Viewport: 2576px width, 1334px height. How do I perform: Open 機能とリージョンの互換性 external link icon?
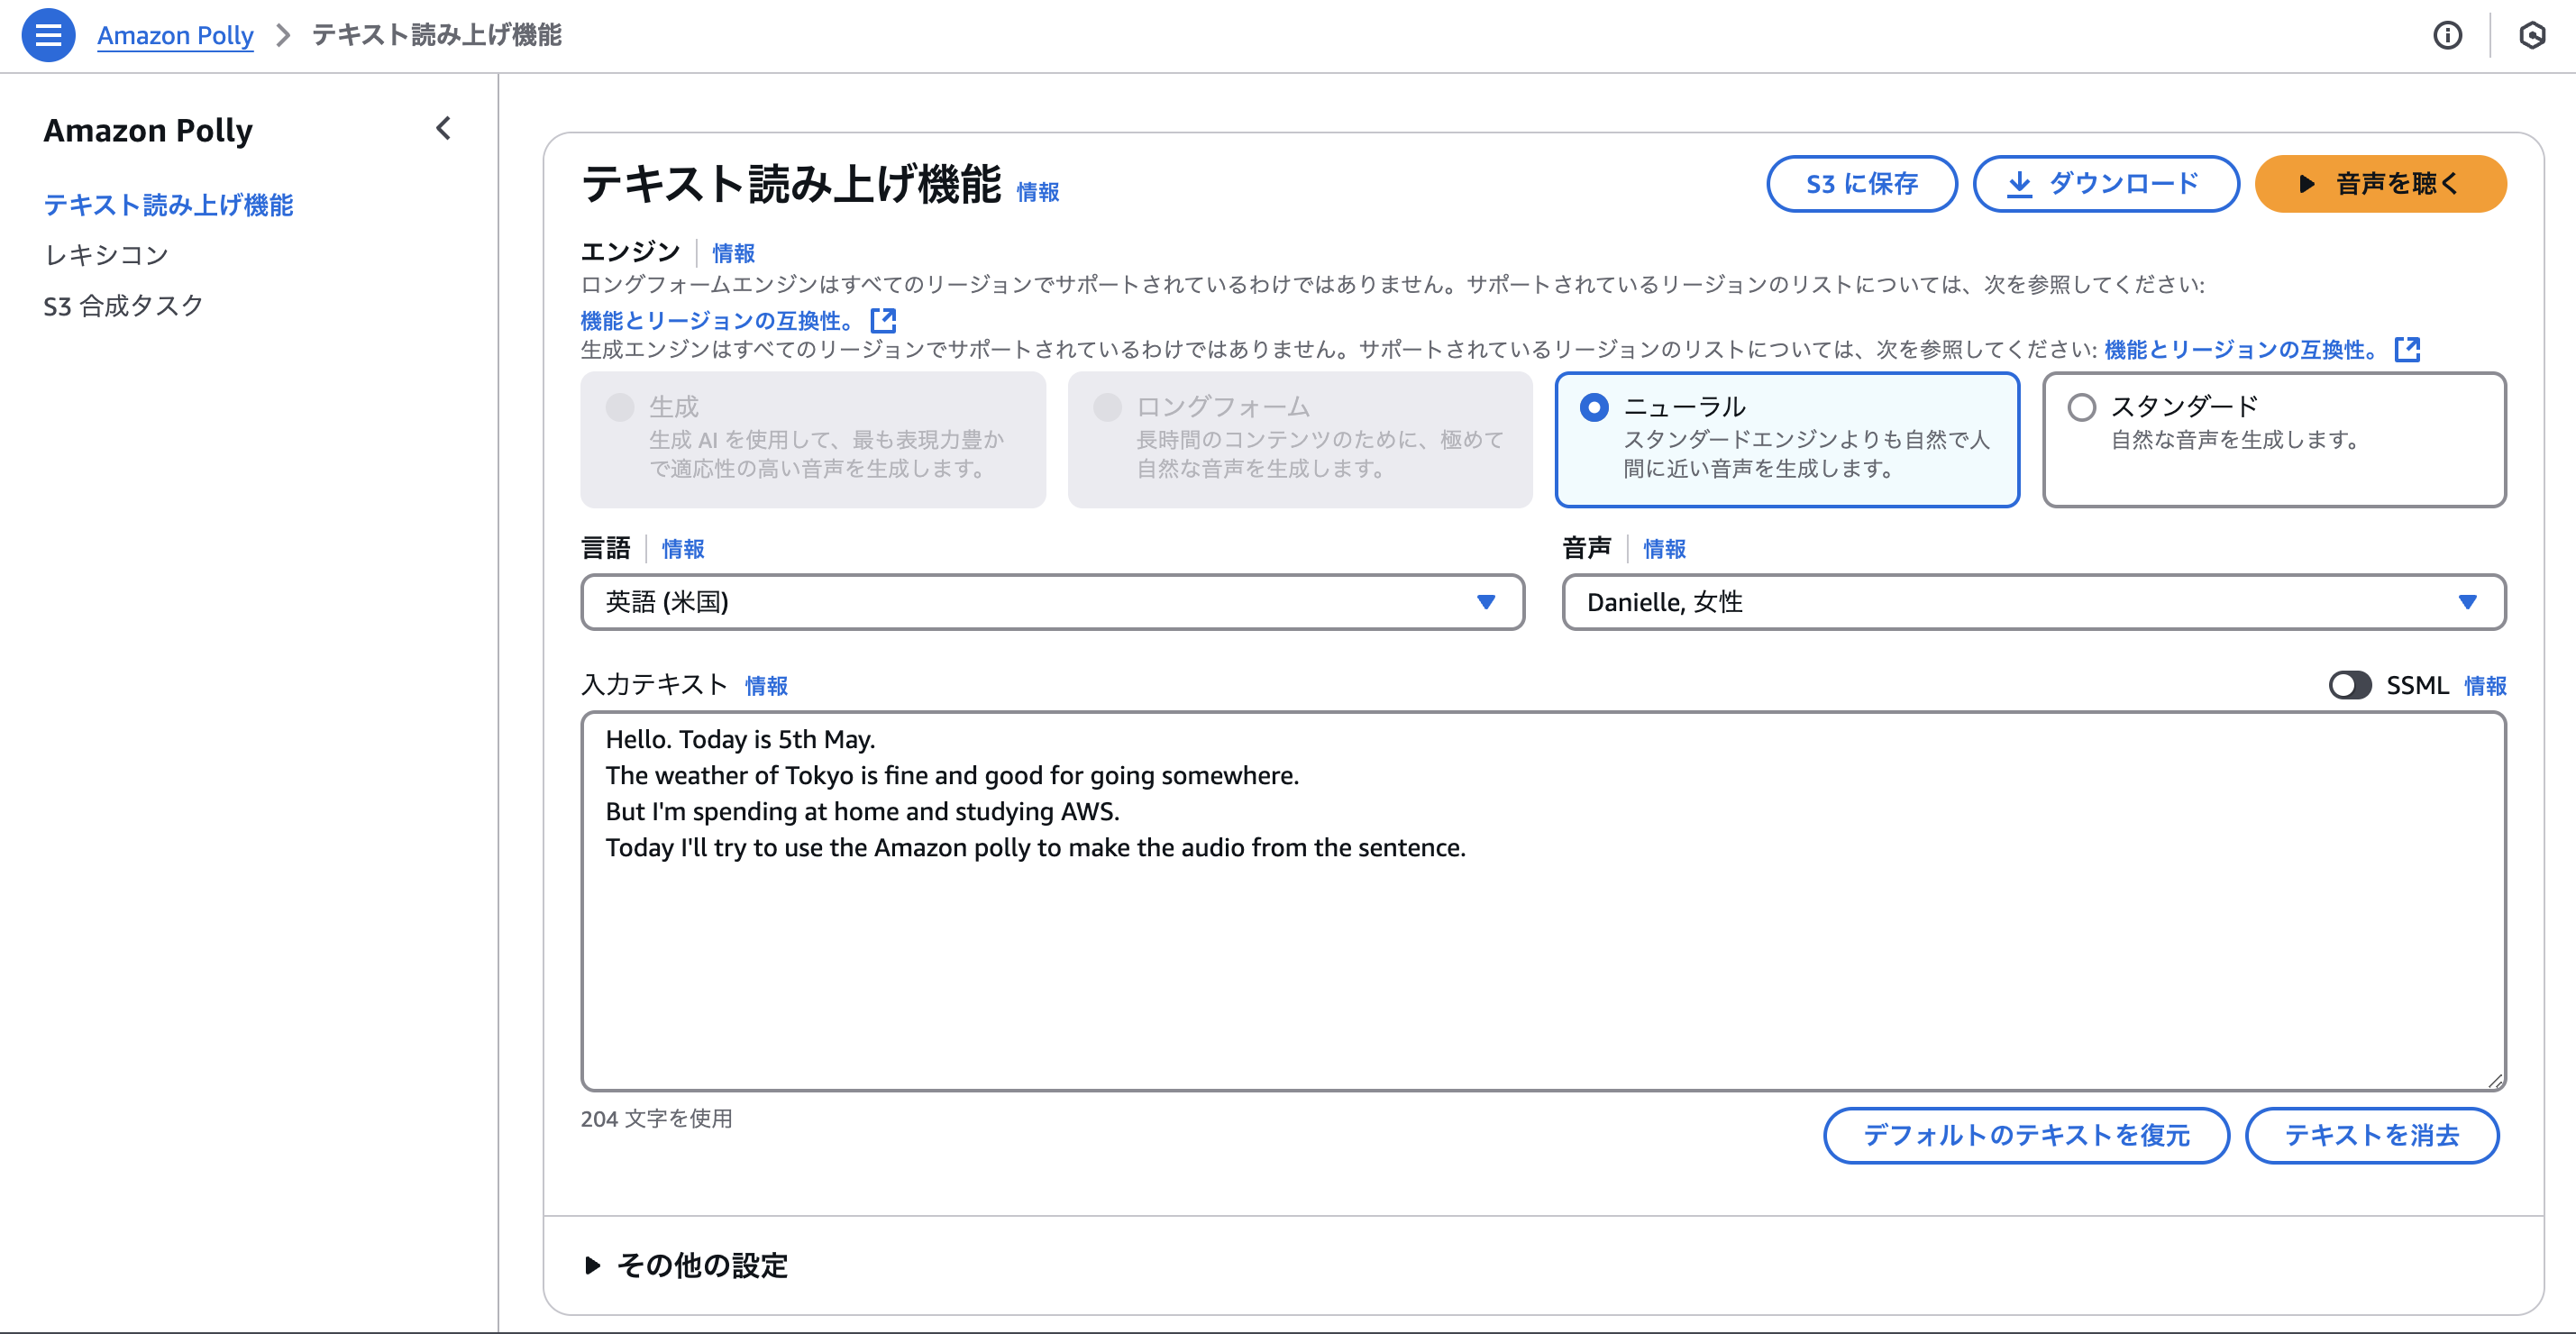coord(883,320)
